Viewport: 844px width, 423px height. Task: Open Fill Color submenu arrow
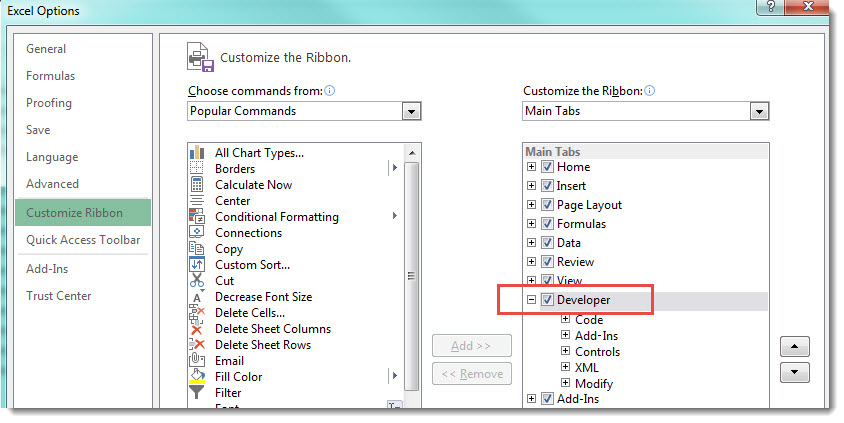pos(395,376)
